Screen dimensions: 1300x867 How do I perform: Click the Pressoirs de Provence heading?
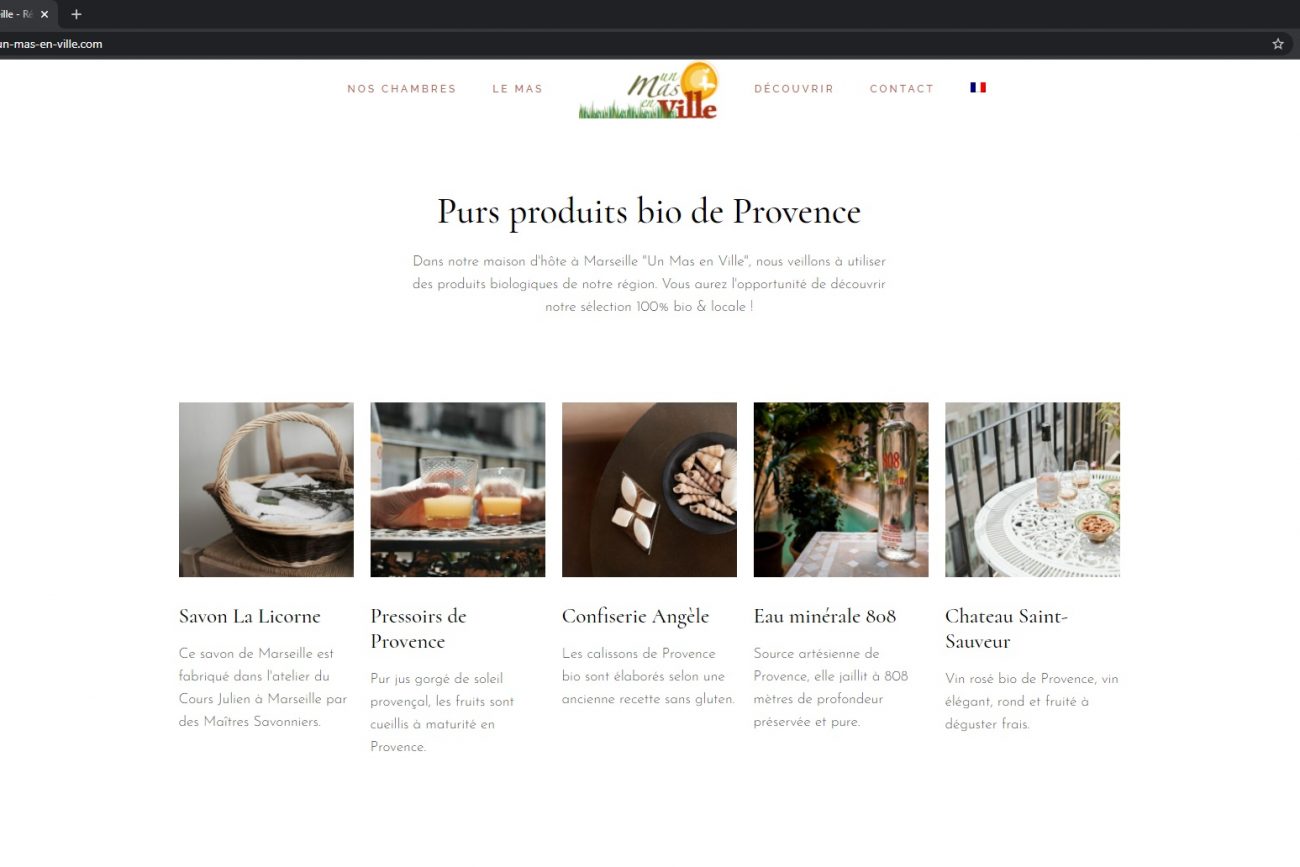419,629
